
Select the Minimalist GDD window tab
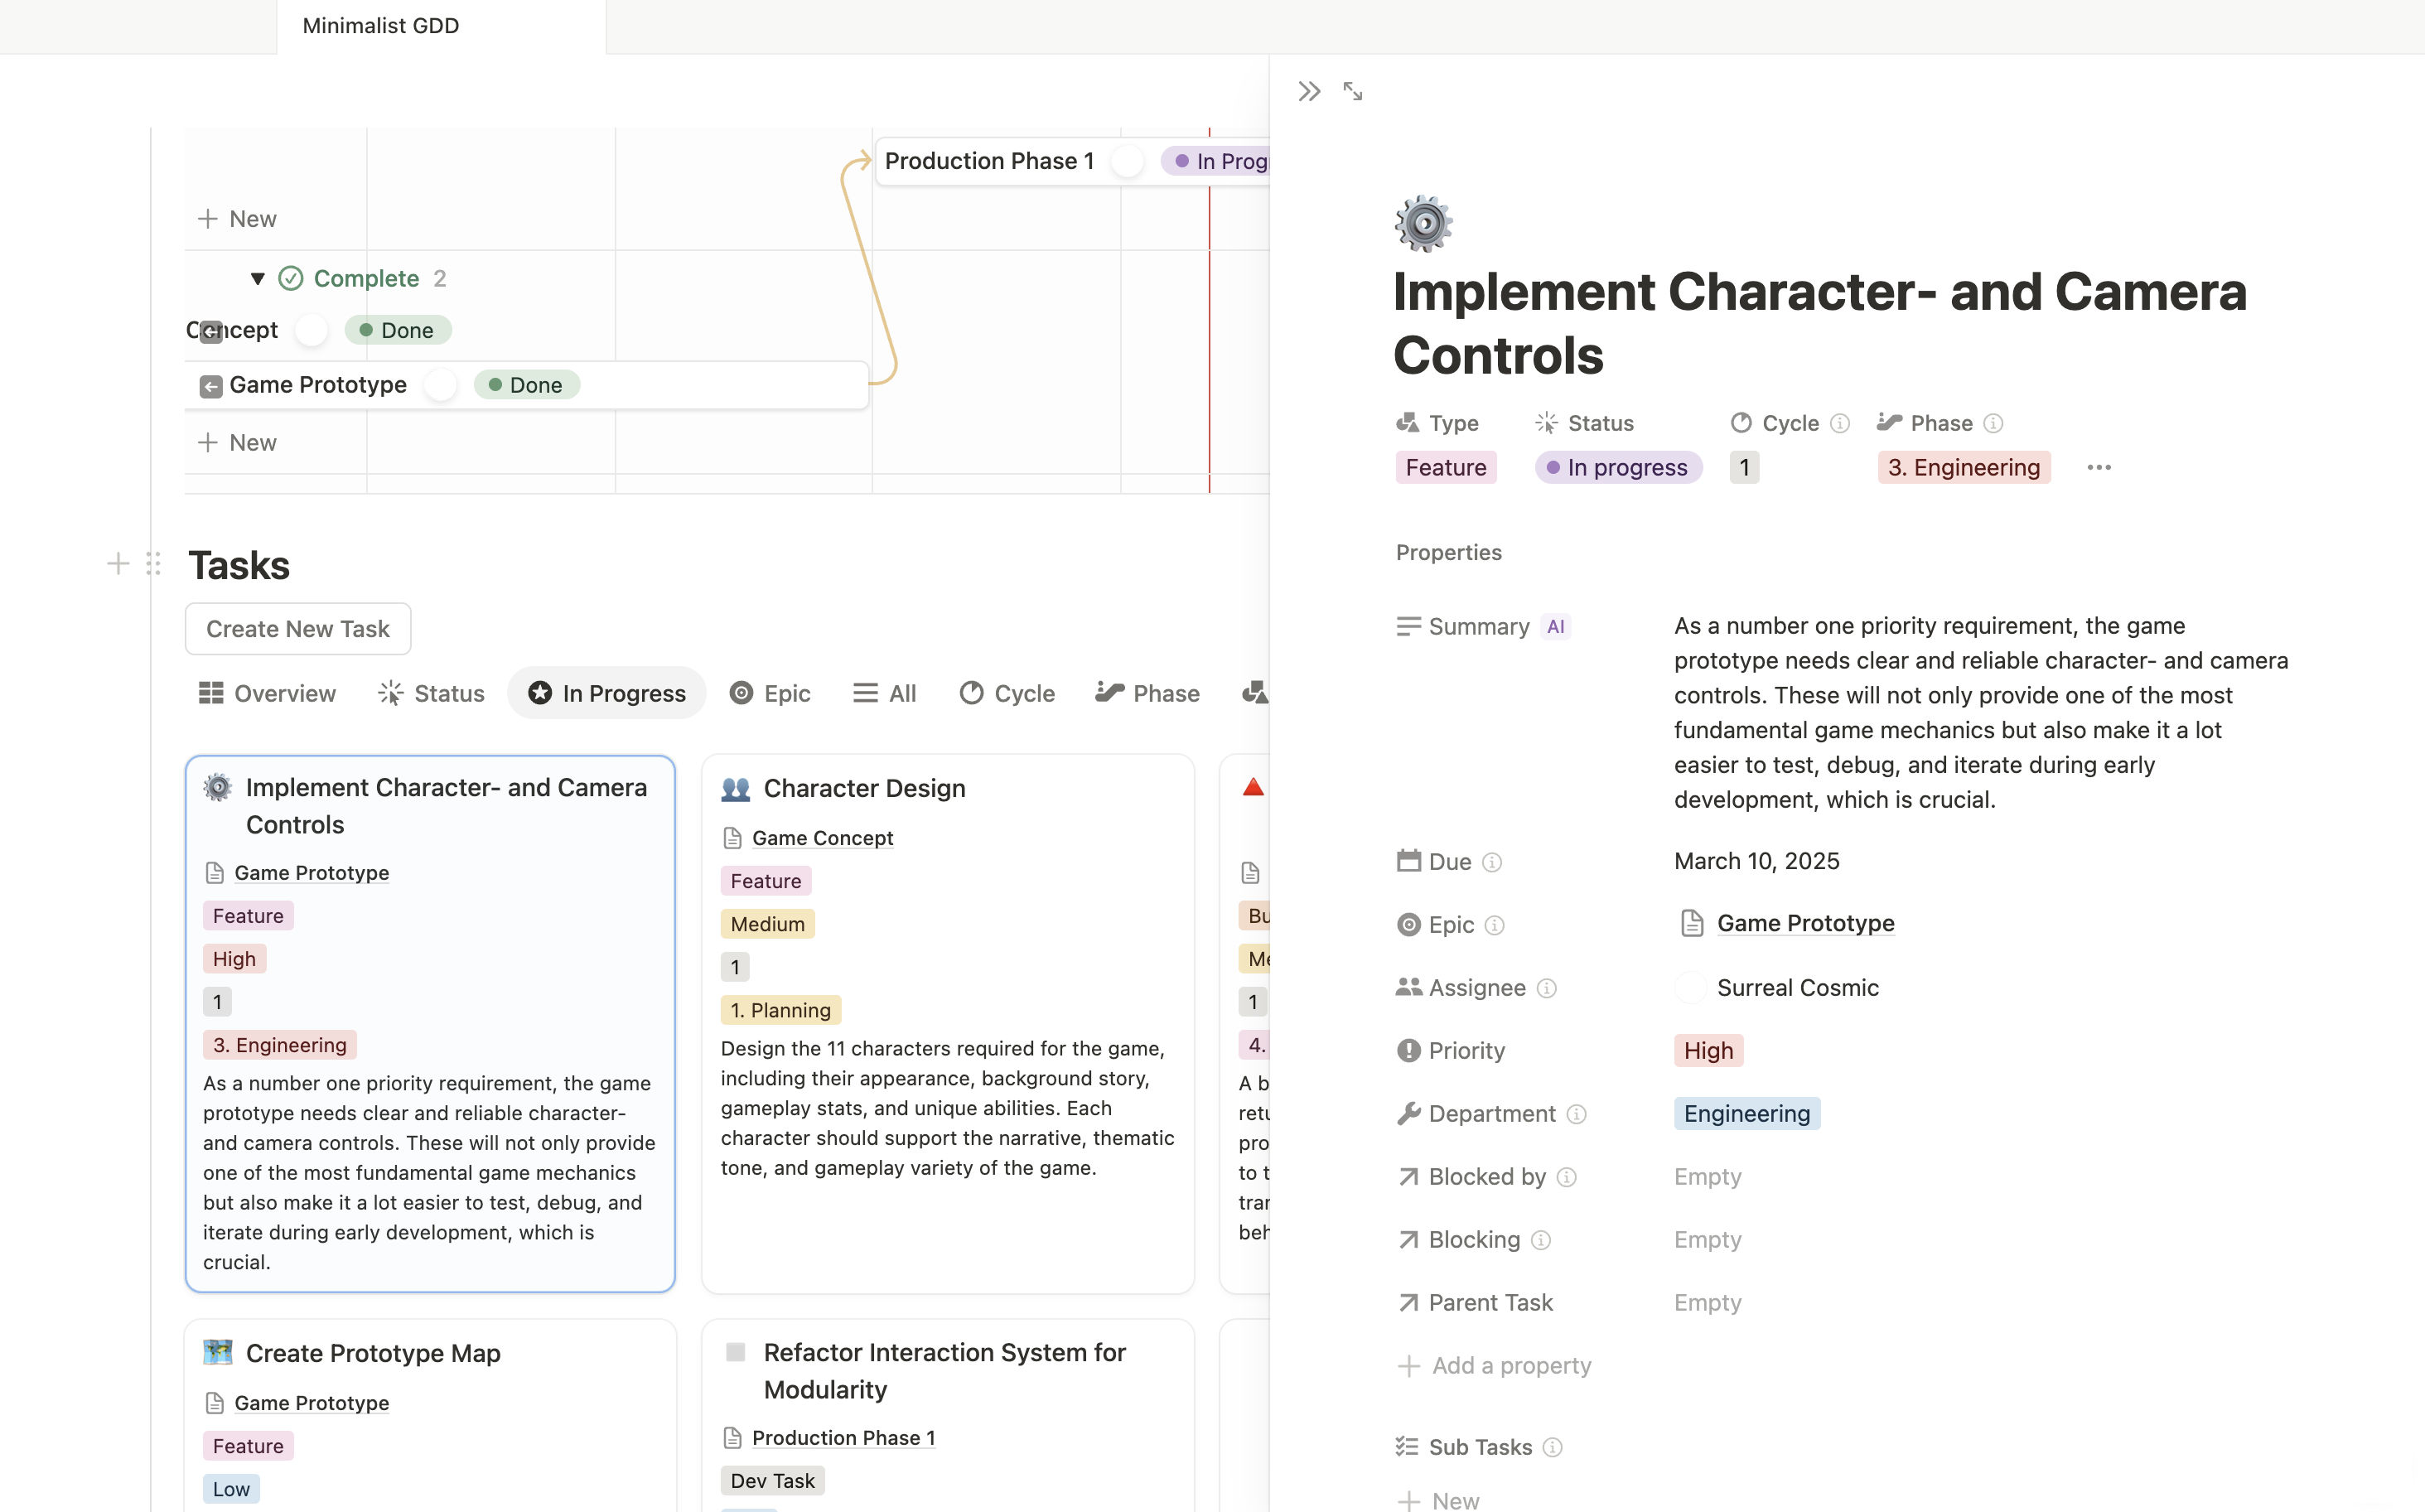(x=441, y=27)
